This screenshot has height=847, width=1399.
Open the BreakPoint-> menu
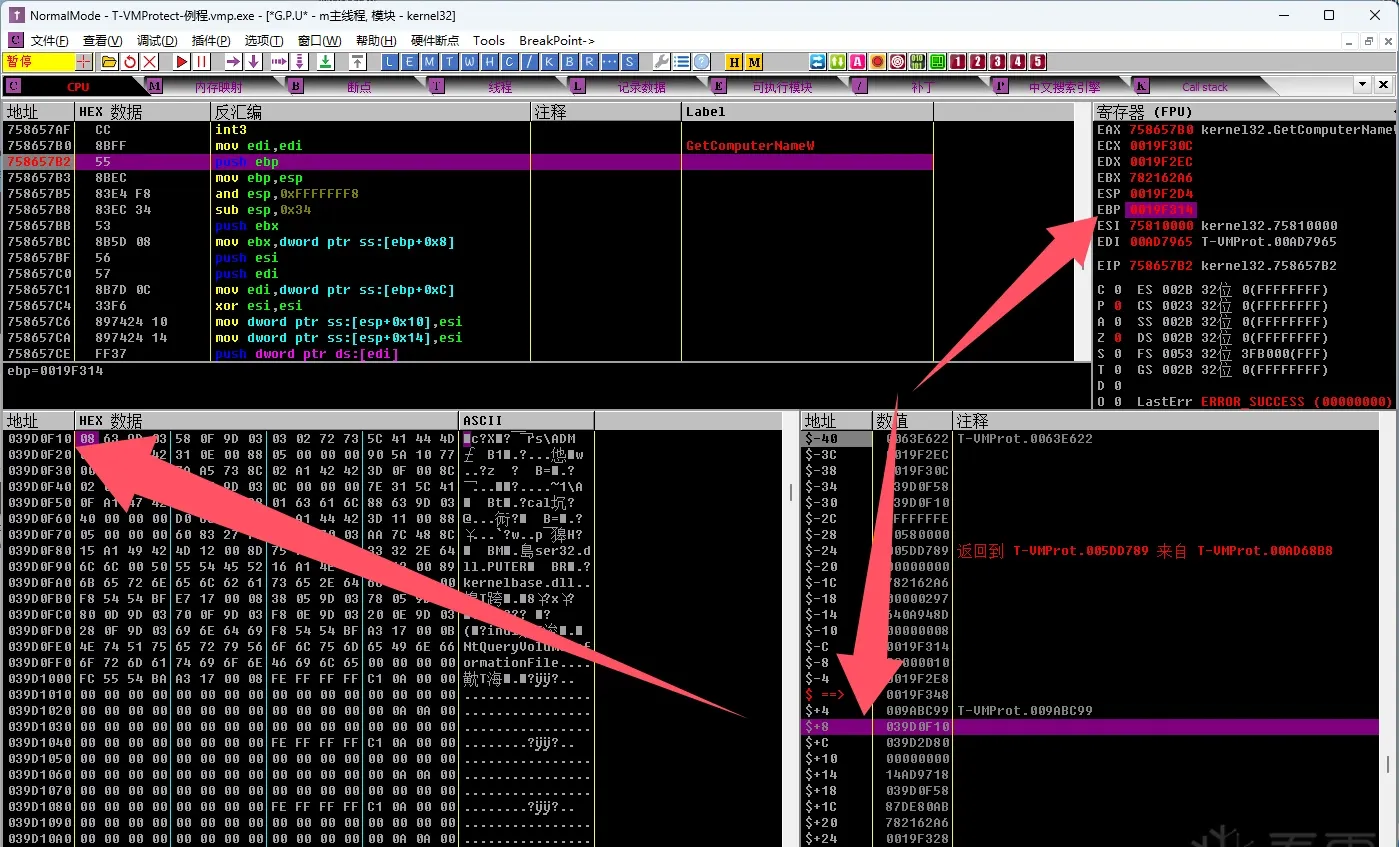click(557, 41)
